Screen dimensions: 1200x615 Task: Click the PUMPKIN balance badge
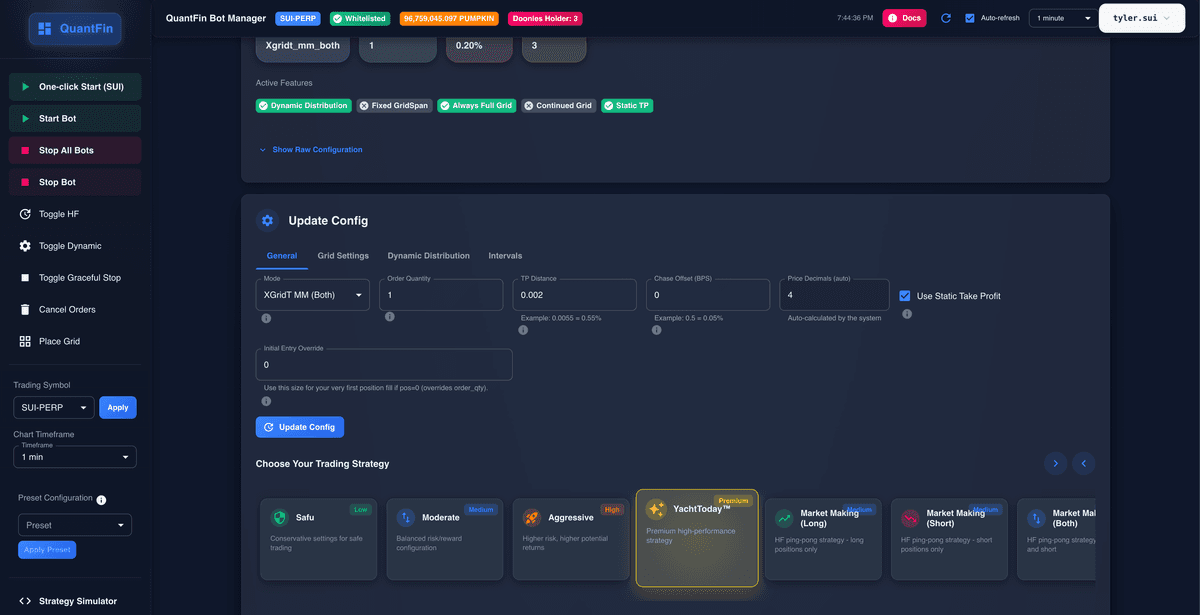coord(450,18)
